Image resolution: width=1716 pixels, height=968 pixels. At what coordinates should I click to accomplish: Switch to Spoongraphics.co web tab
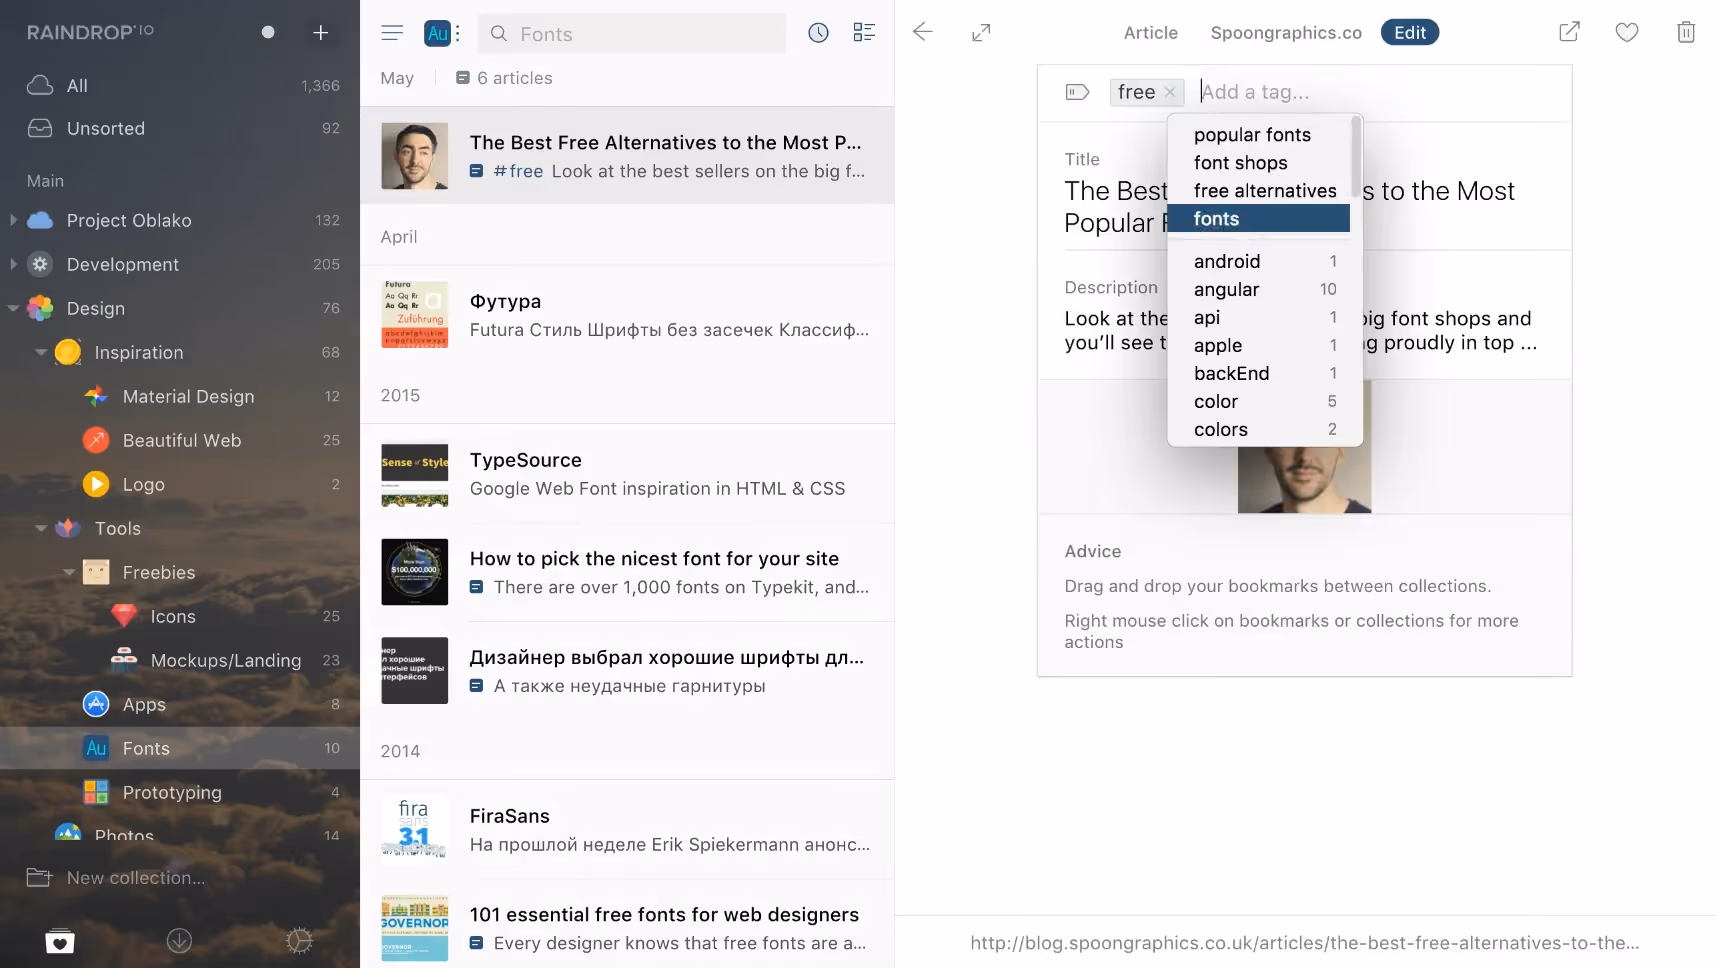1286,33
